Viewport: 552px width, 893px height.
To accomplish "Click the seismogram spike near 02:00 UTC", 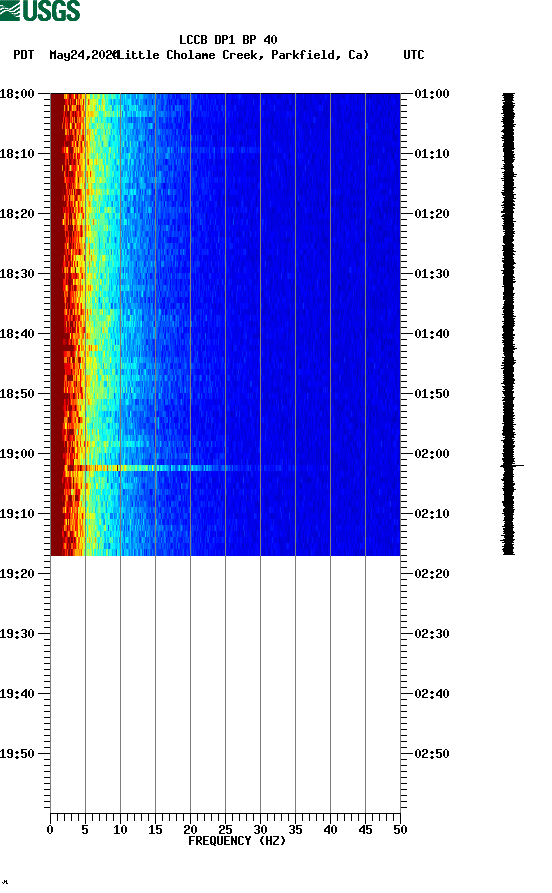I will (x=513, y=466).
